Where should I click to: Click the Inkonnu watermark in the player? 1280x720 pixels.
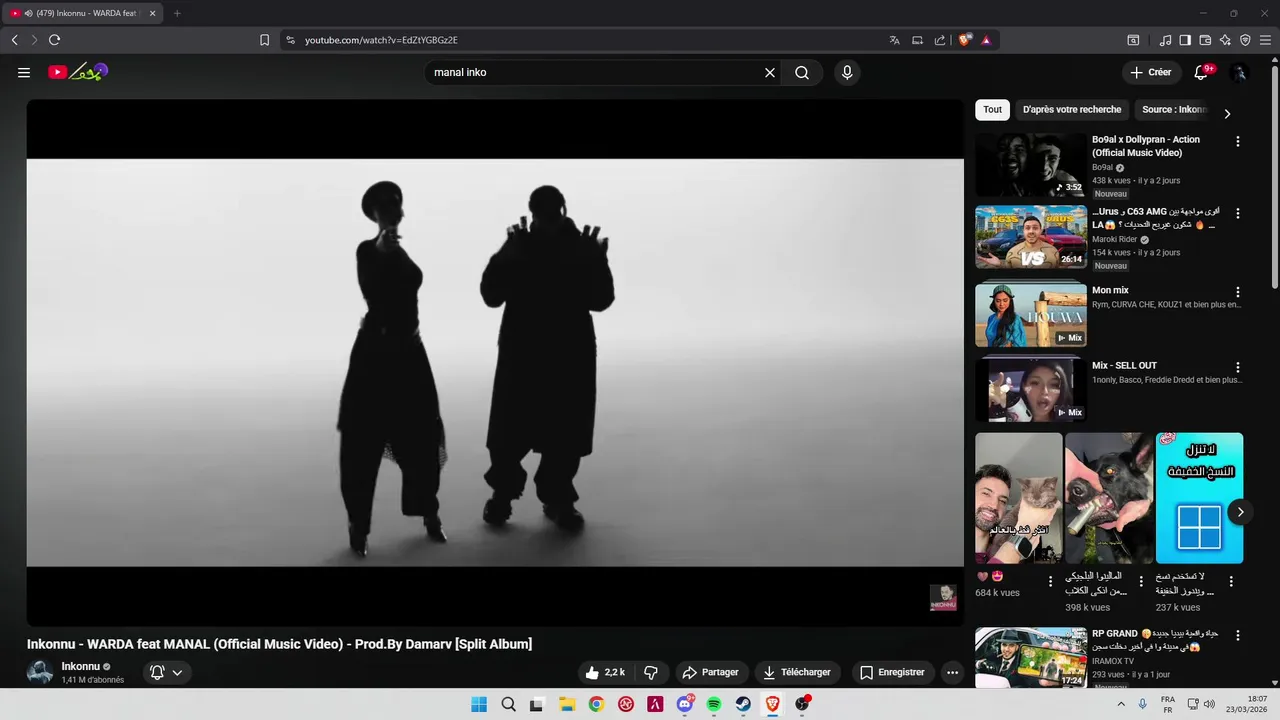[943, 598]
